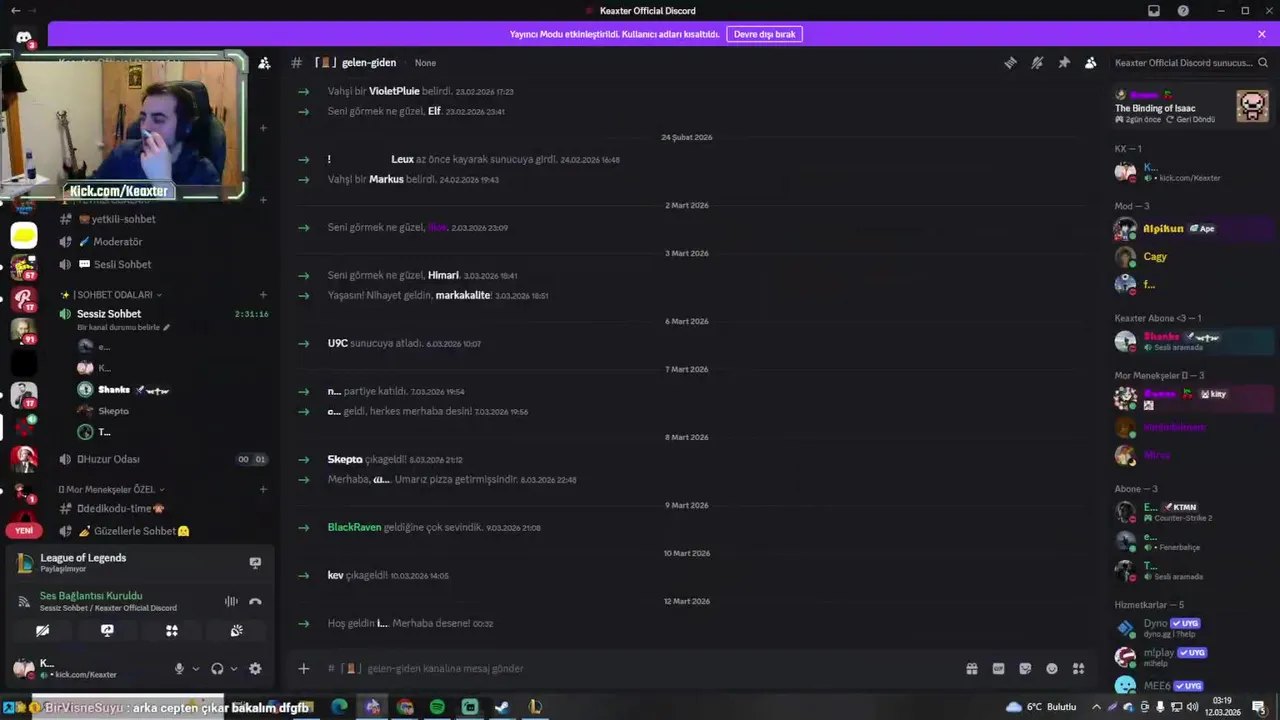Screen dimensions: 1280x720
Task: Deafen with the headphones icon
Action: [217, 669]
